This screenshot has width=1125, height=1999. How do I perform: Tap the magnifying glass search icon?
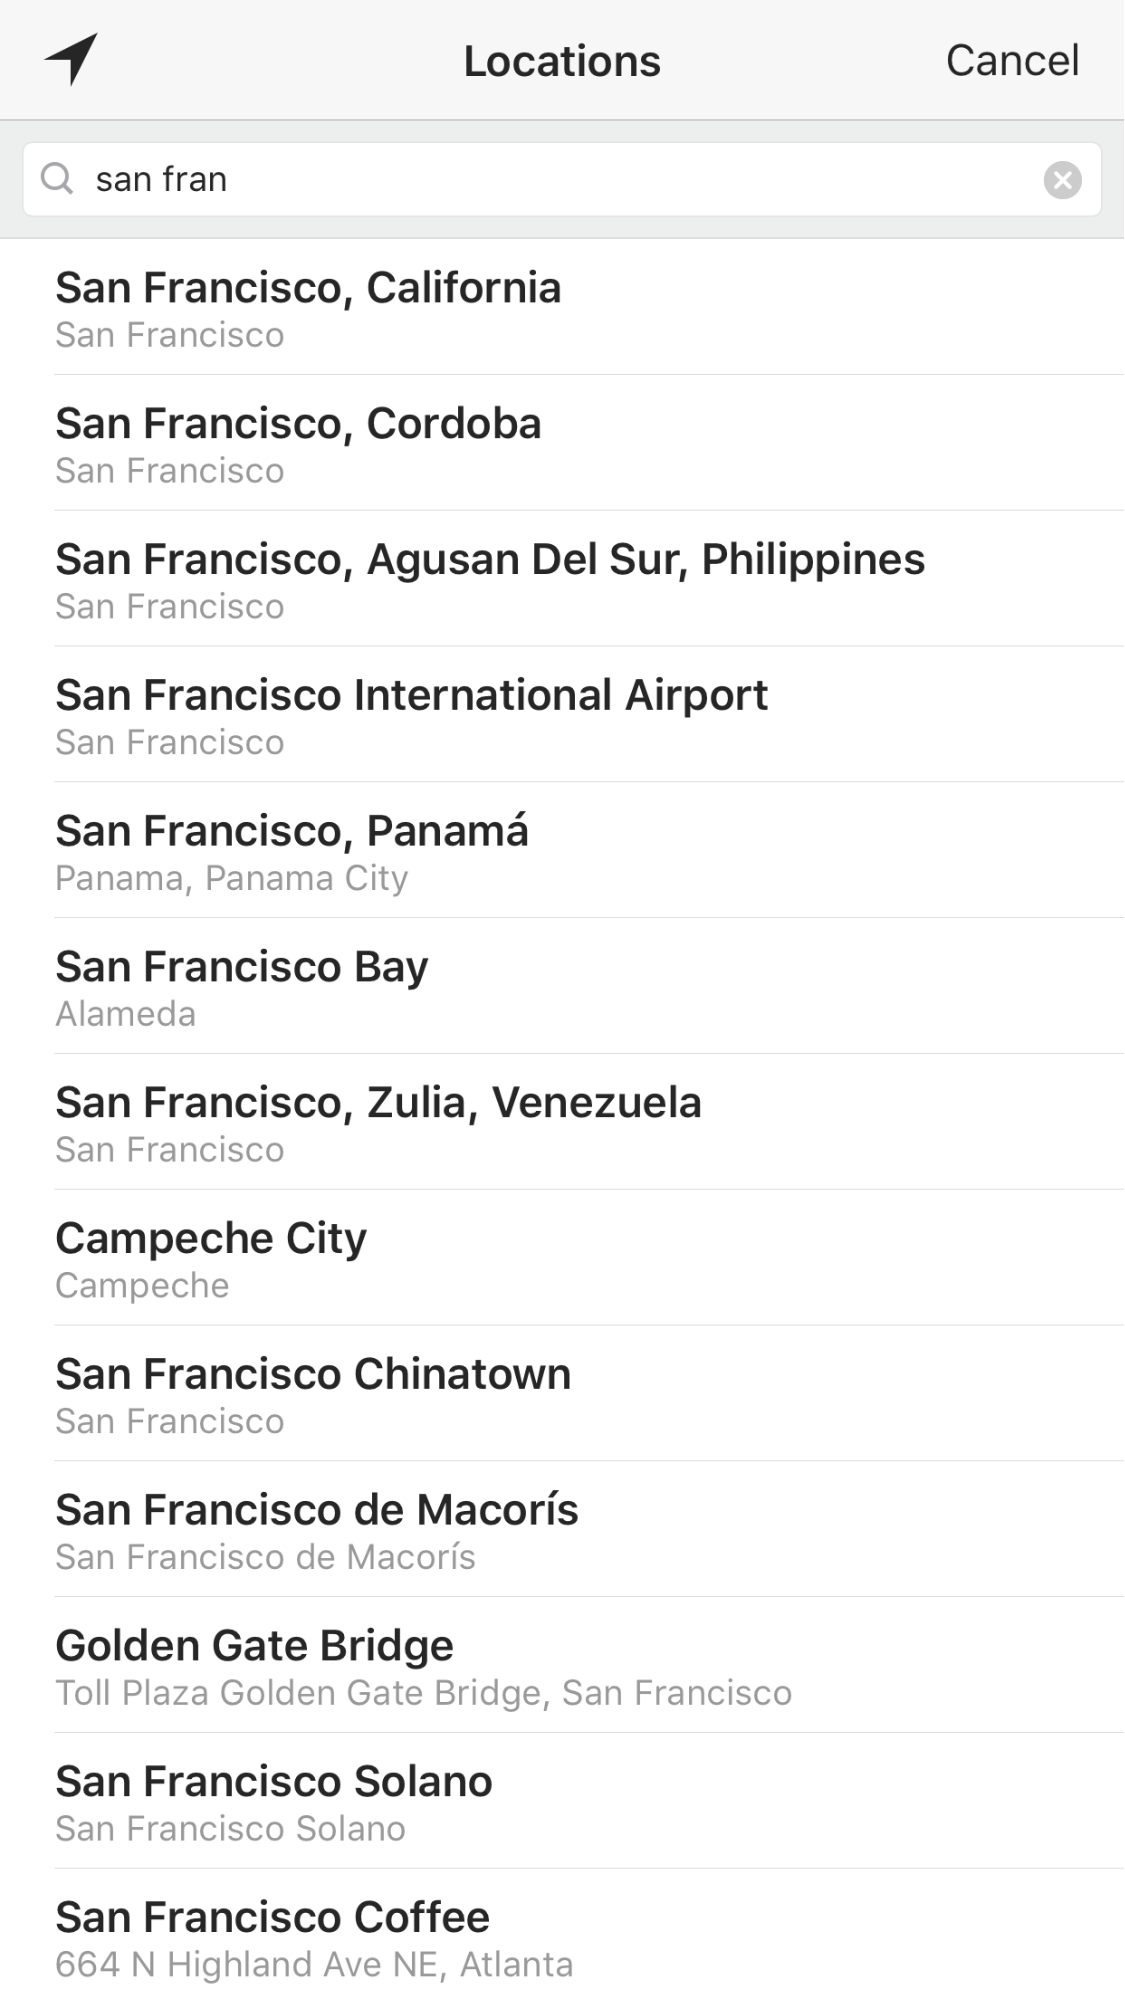[x=57, y=179]
